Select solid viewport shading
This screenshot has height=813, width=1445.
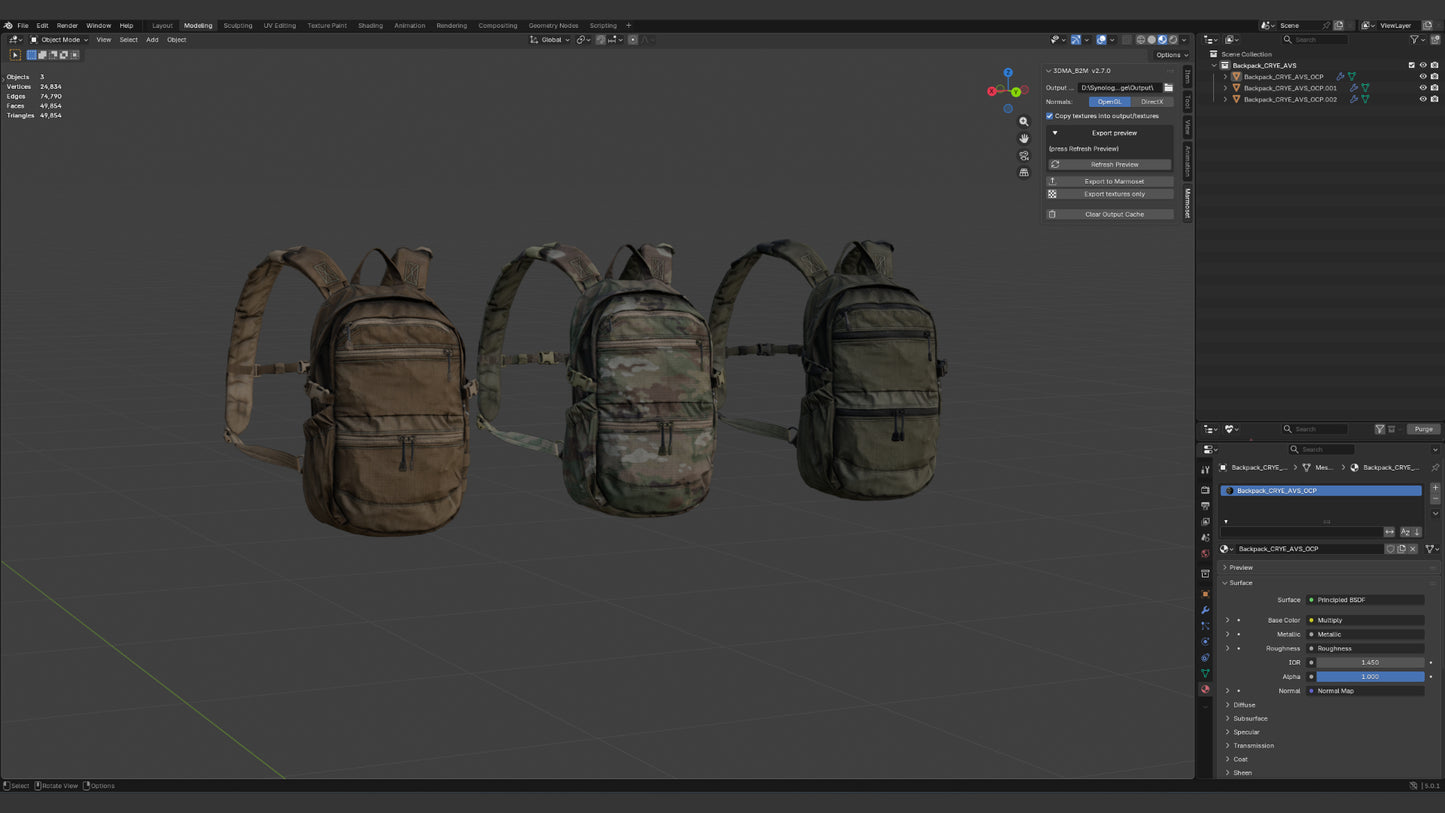[x=1152, y=40]
